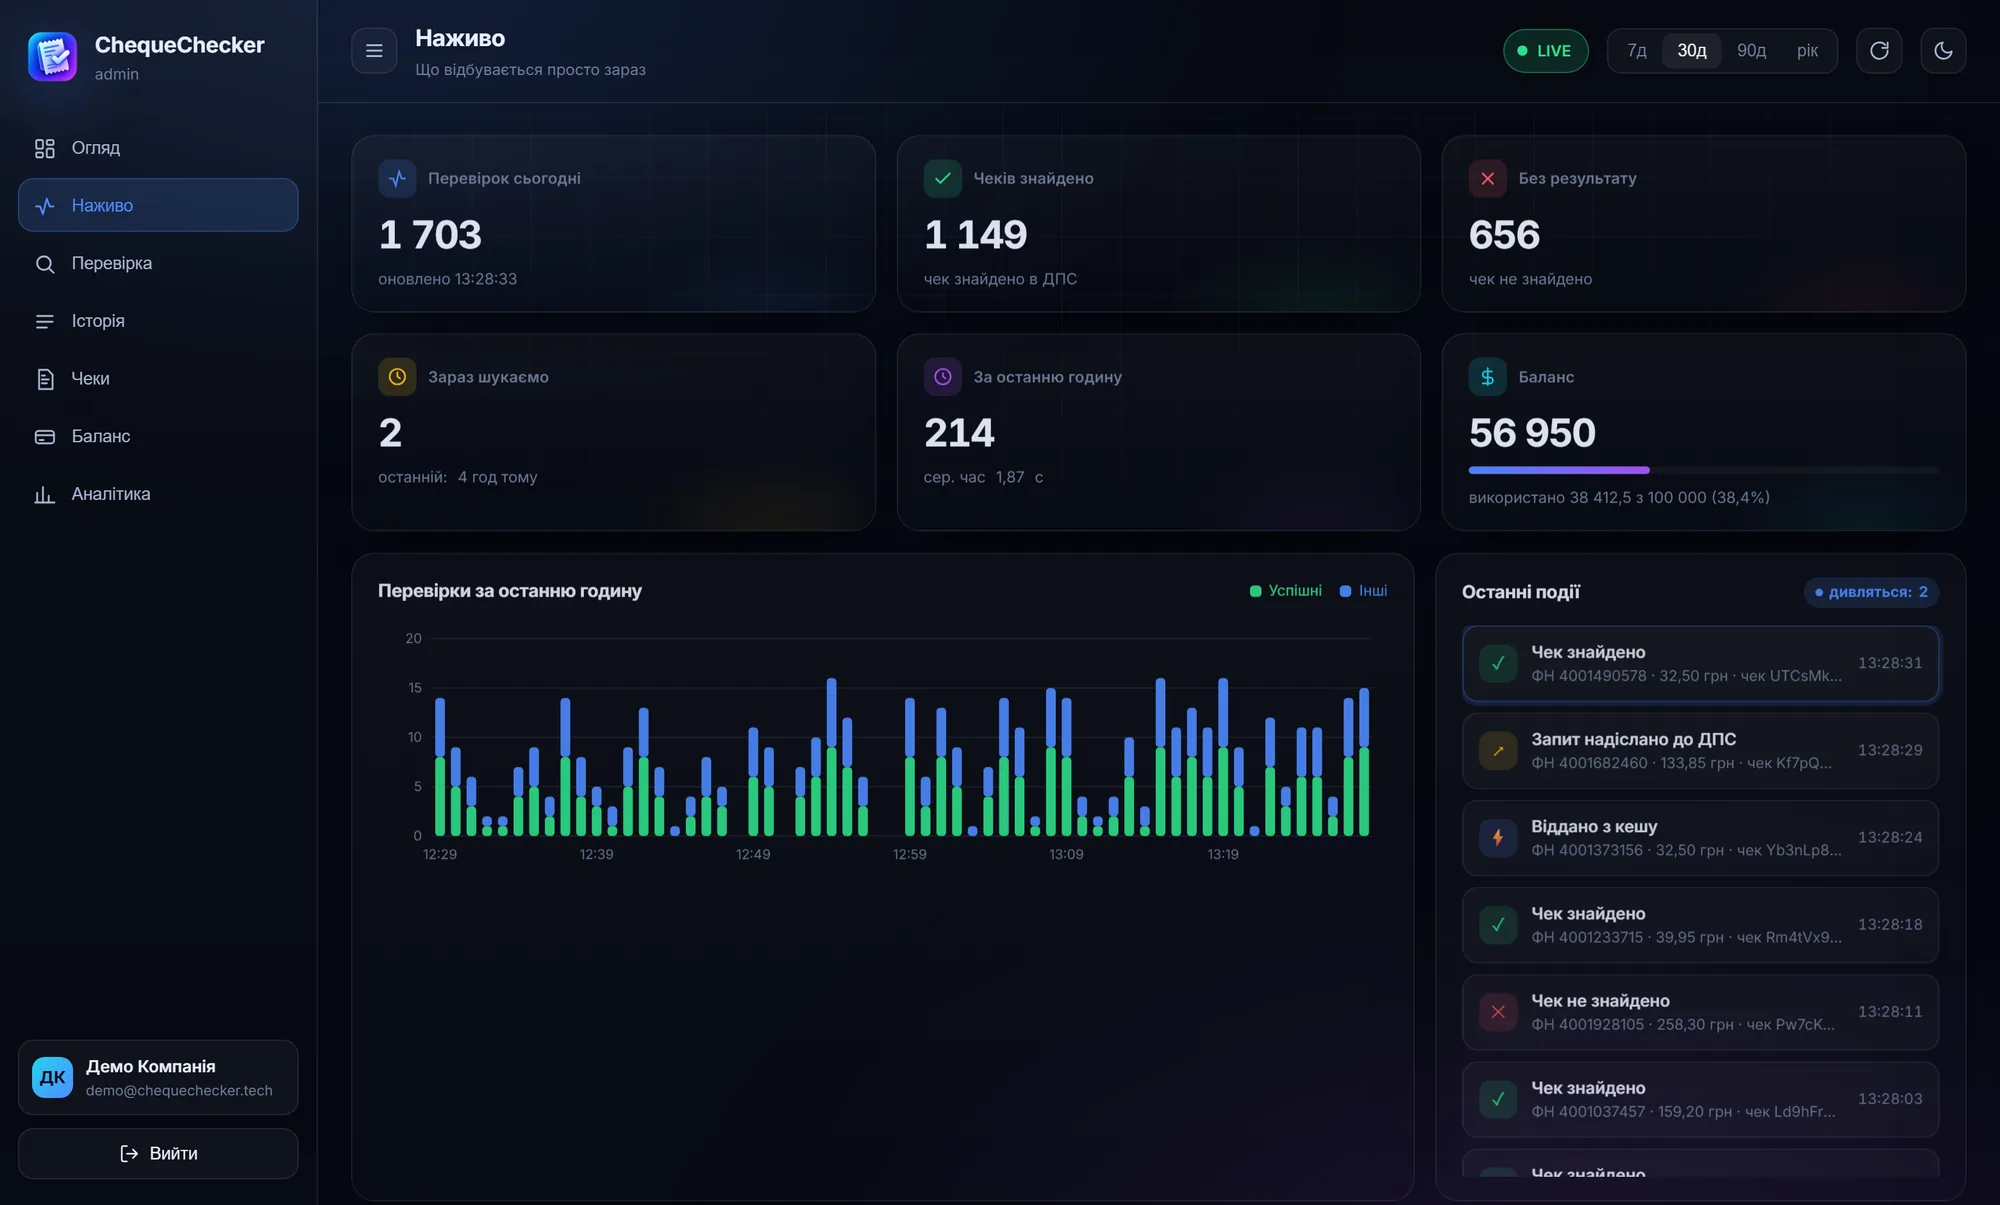Click the ДК avatar icon
Screen dimensions: 2000x1205
tap(52, 1077)
